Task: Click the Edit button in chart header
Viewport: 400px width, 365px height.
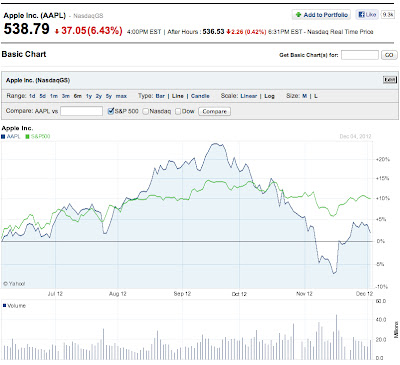Action: tap(390, 80)
